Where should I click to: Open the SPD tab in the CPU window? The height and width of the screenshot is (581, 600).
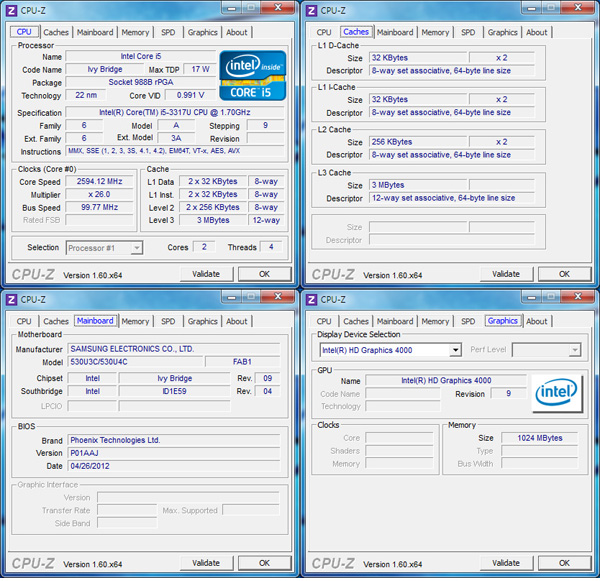point(168,32)
